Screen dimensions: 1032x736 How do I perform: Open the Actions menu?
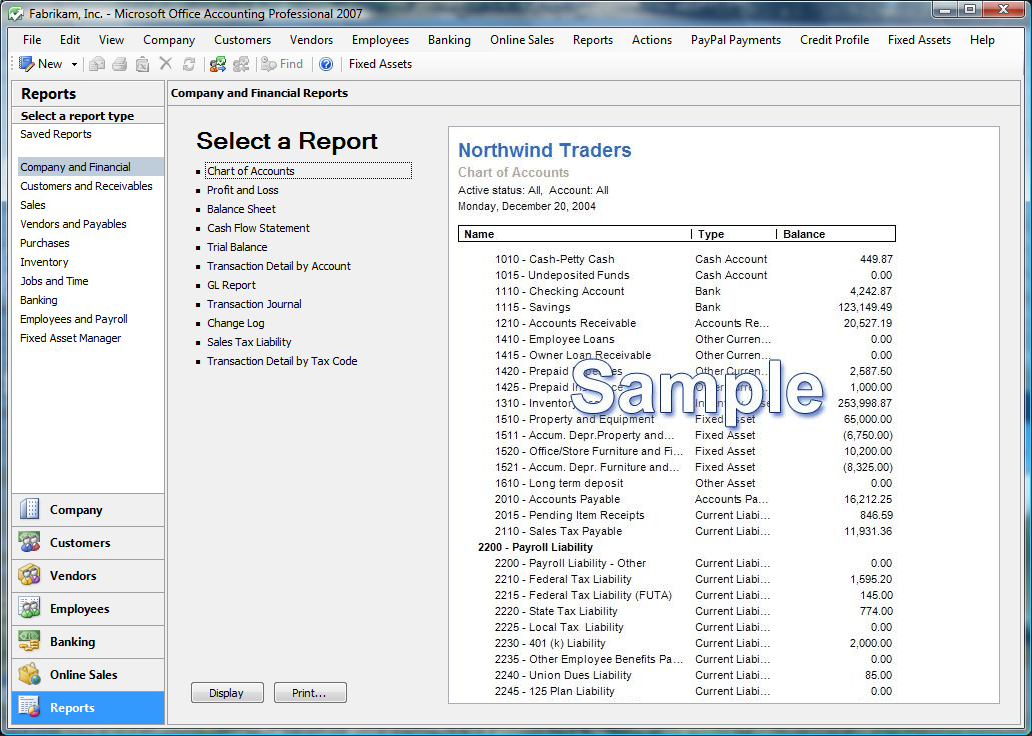coord(652,39)
